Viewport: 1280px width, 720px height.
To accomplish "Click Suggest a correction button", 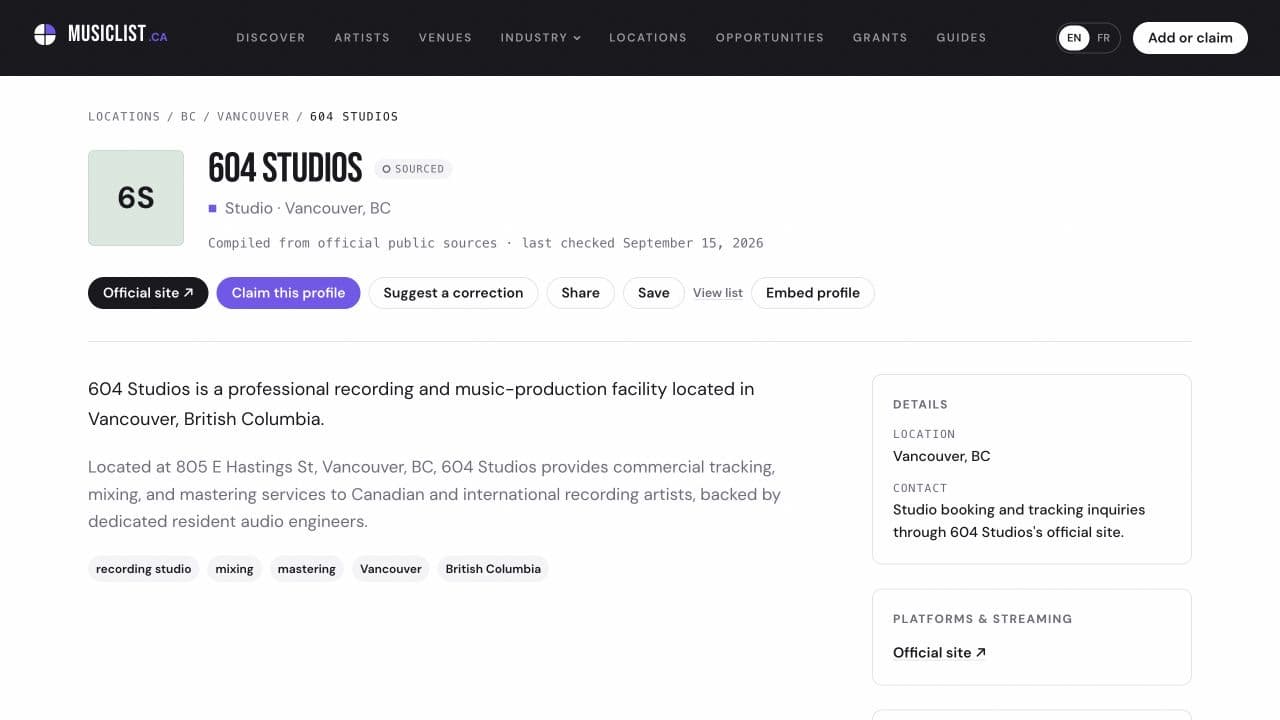I will [453, 293].
